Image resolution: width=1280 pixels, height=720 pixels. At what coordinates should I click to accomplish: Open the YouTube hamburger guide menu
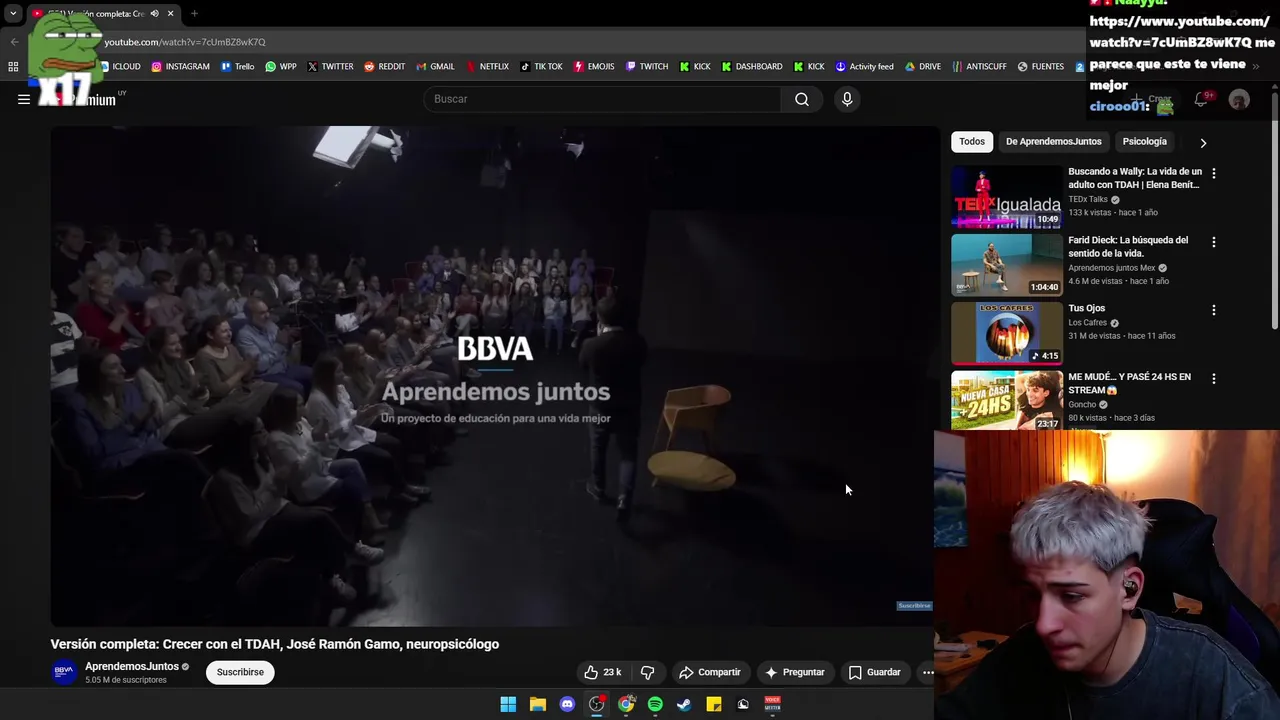tap(24, 99)
